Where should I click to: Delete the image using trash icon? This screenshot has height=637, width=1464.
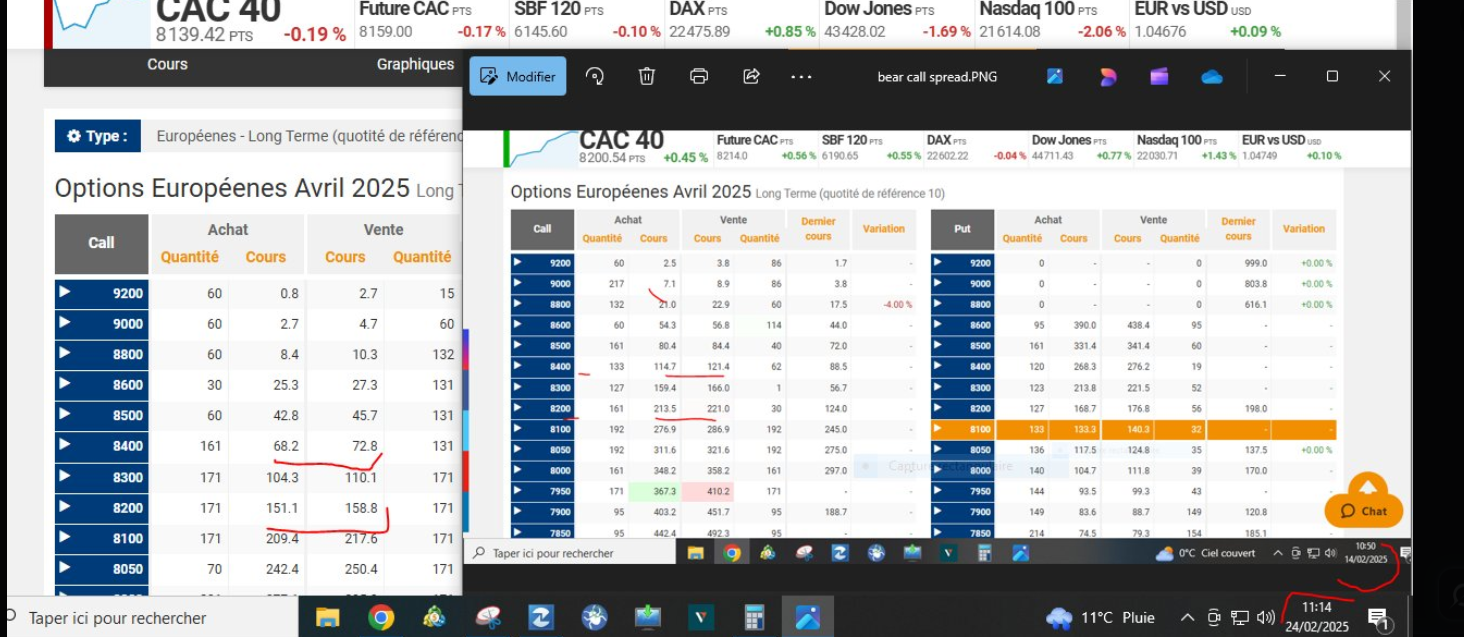pos(647,76)
